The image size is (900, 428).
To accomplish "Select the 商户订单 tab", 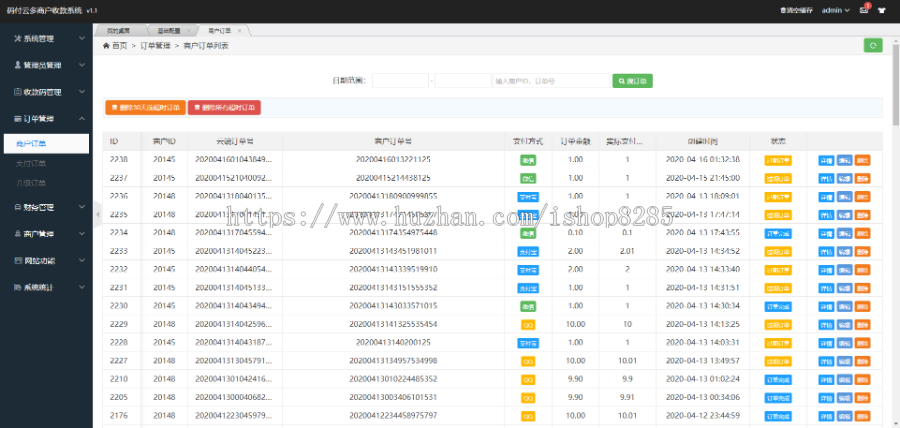I will [x=218, y=30].
